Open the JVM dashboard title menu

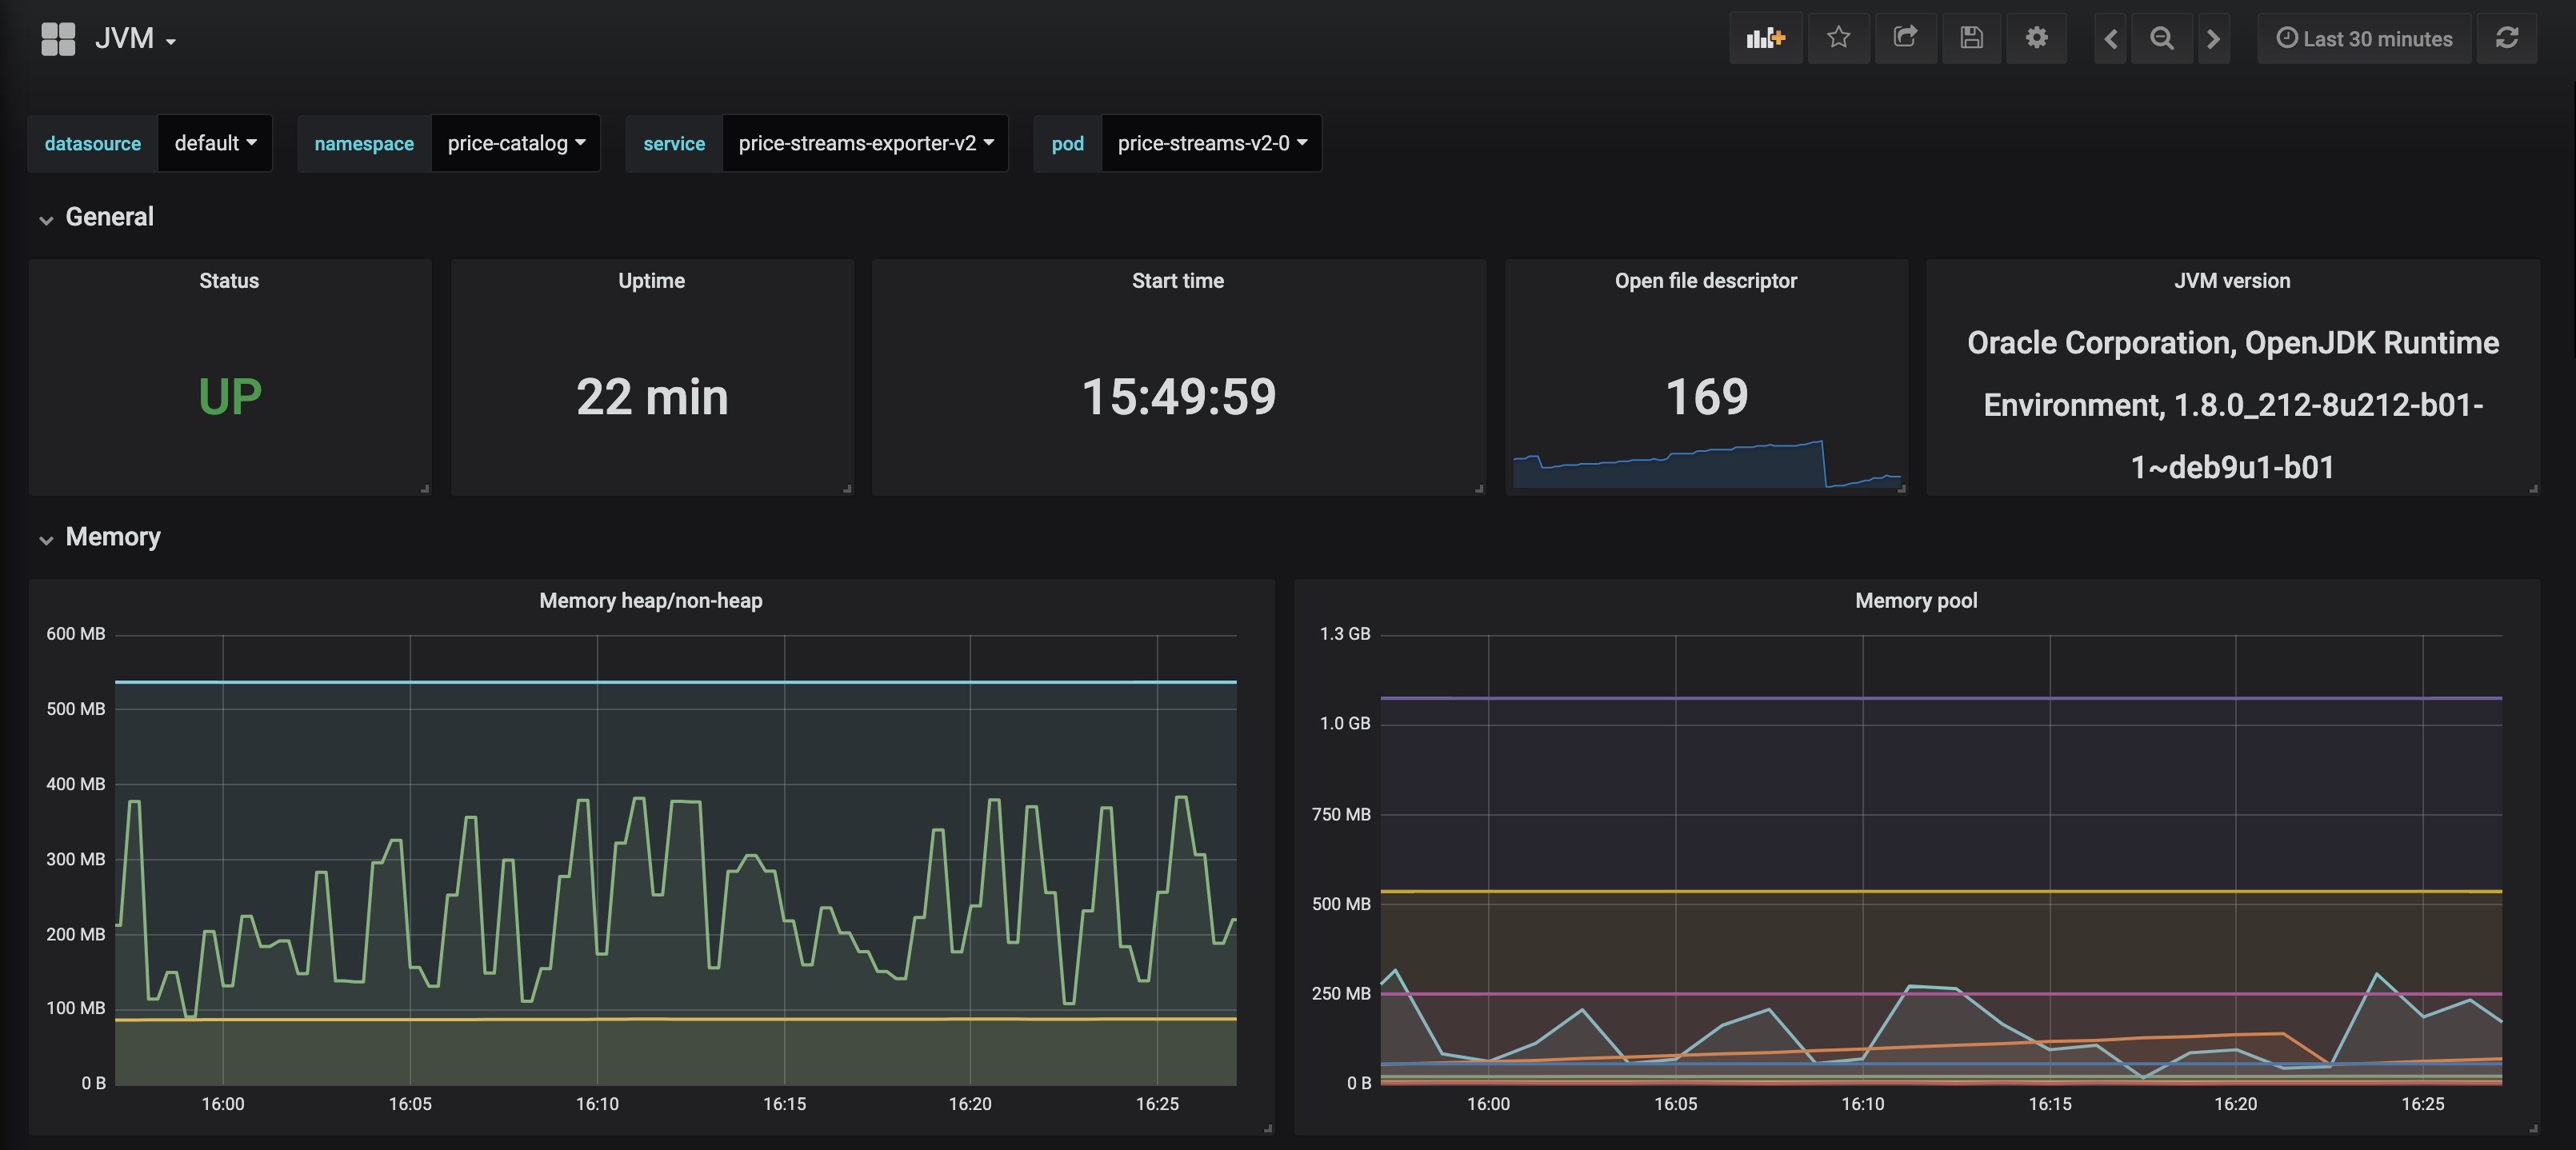tap(135, 39)
